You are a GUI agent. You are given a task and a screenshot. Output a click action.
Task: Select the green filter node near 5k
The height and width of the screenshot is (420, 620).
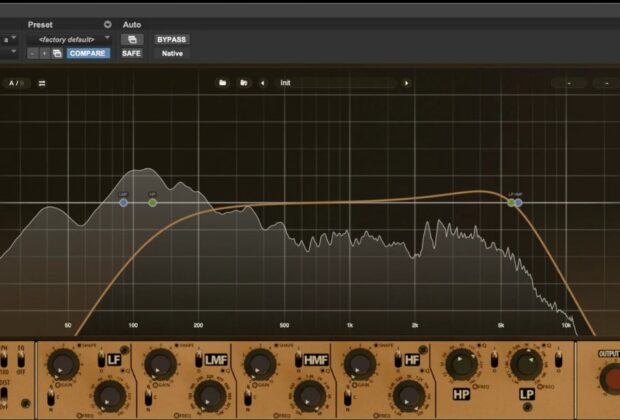pos(511,203)
